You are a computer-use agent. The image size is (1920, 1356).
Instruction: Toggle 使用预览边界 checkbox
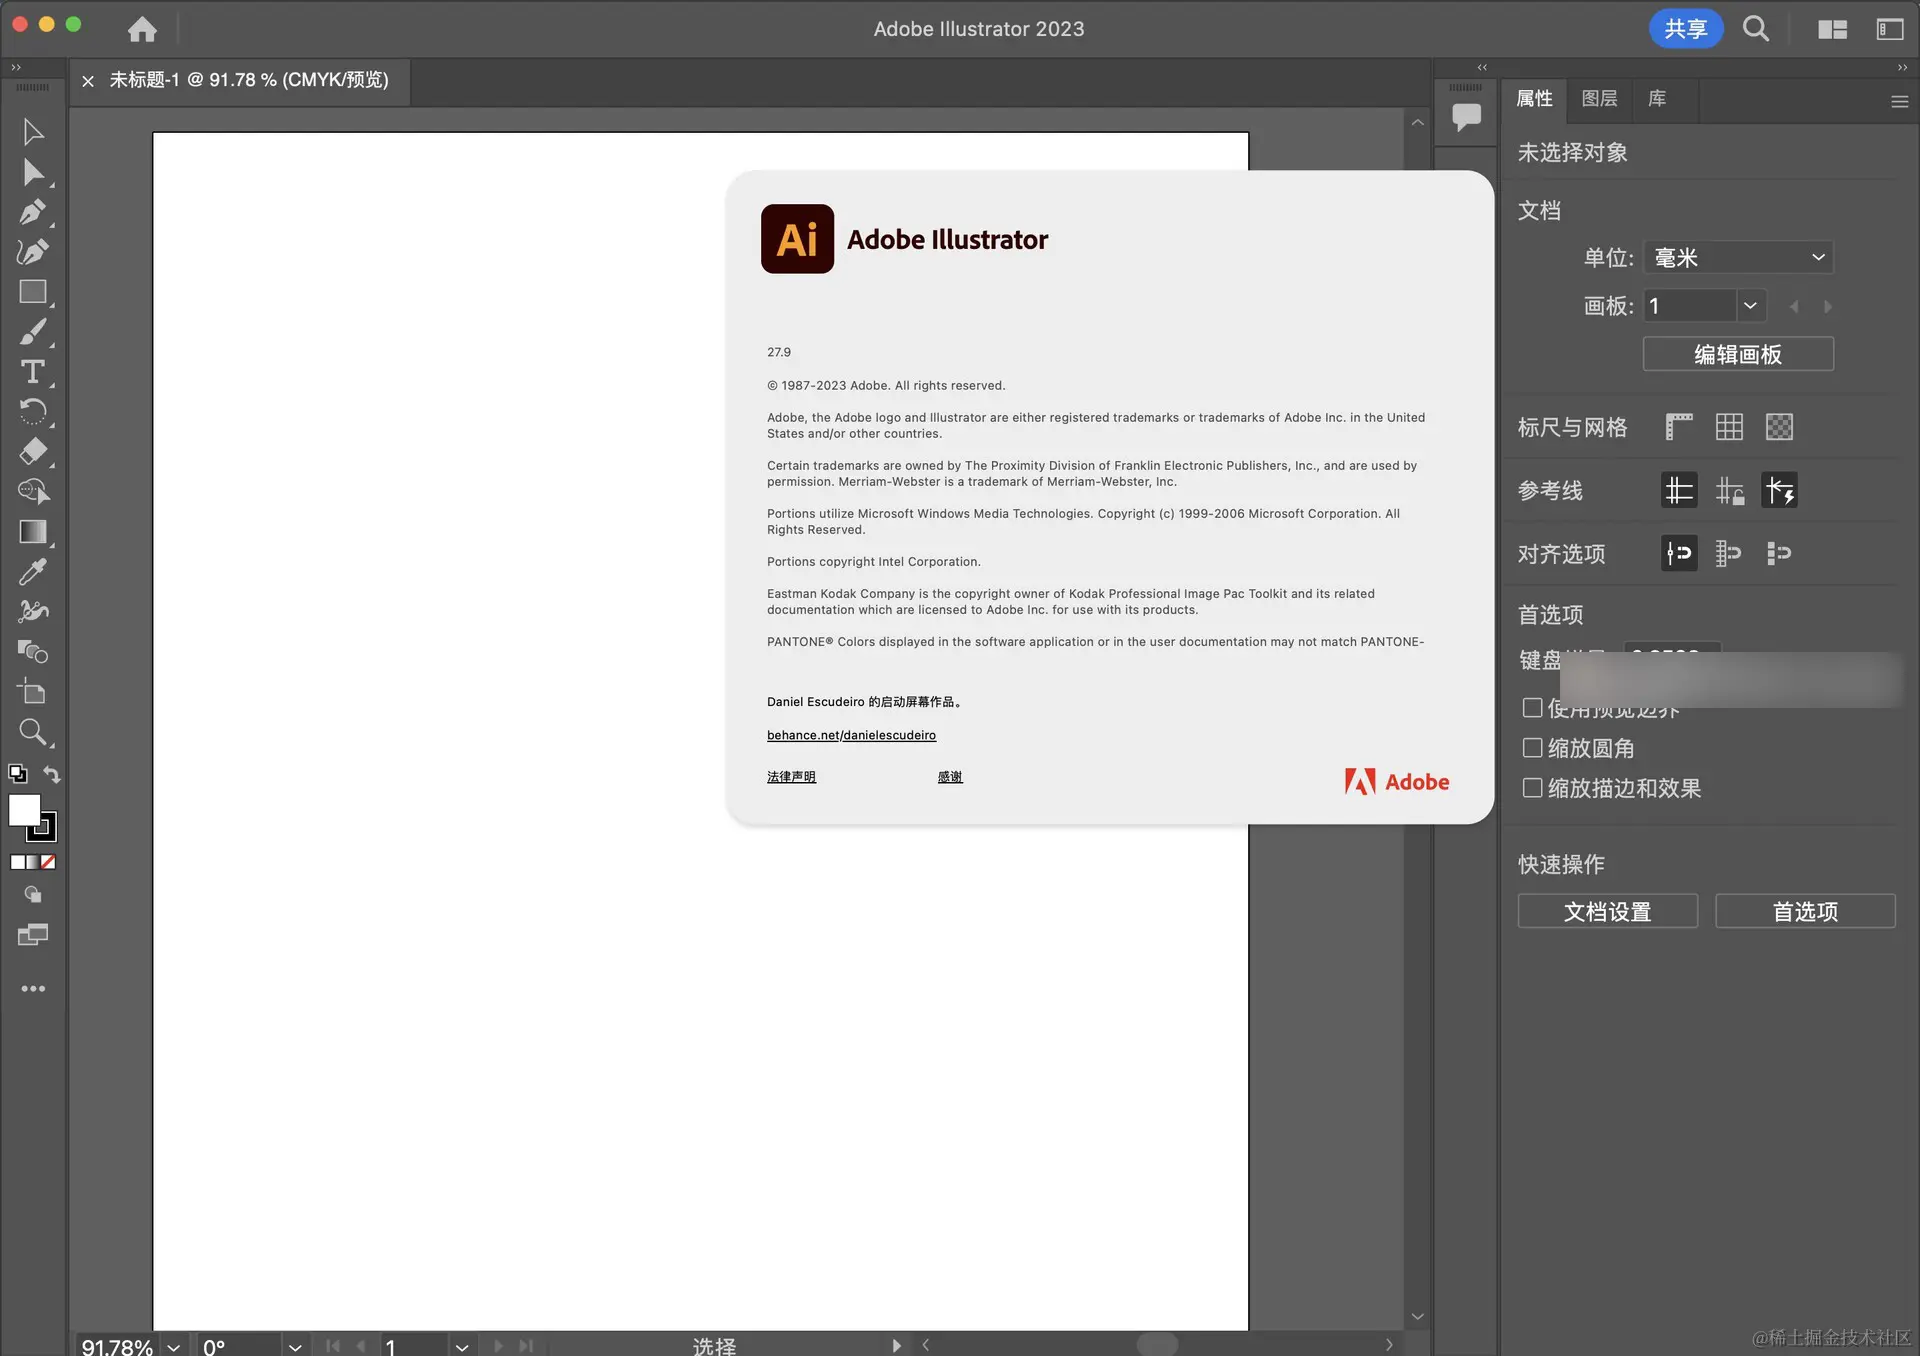click(1532, 708)
